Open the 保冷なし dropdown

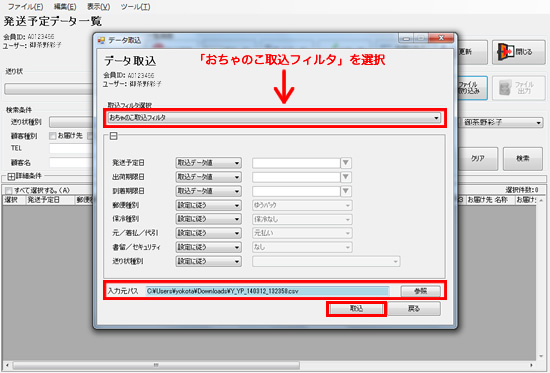coord(302,219)
